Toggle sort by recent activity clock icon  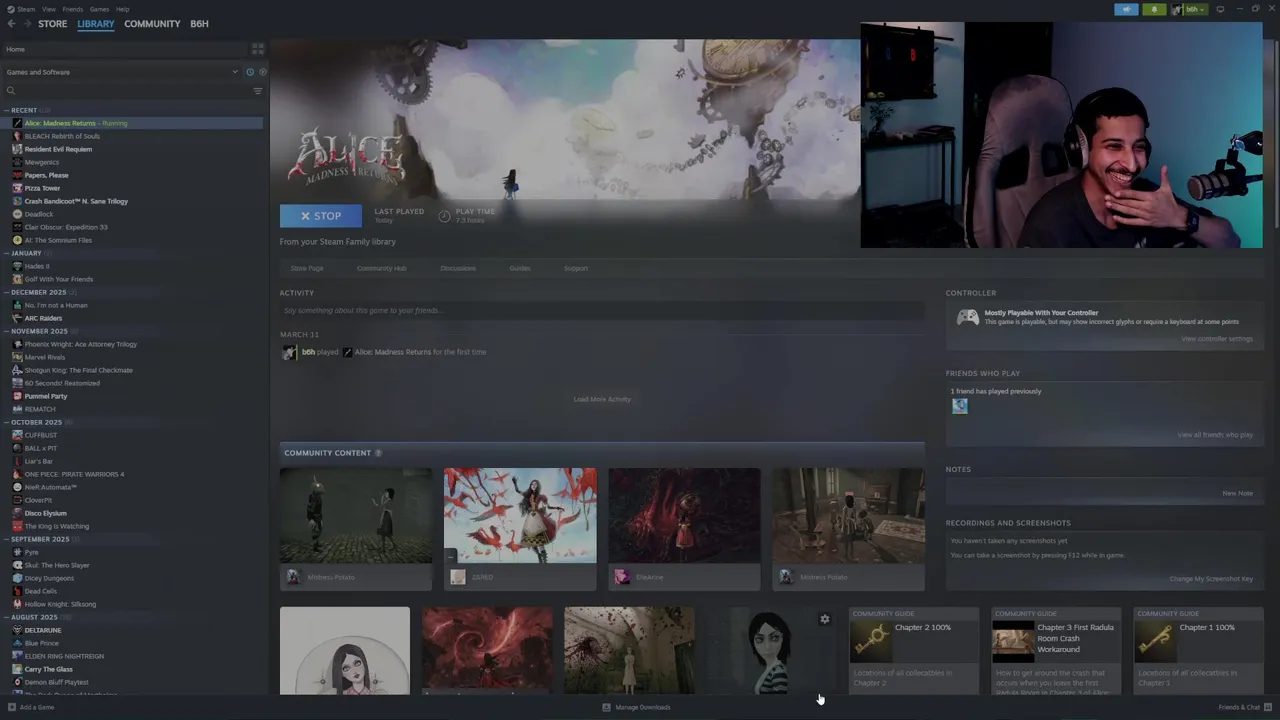tap(250, 72)
